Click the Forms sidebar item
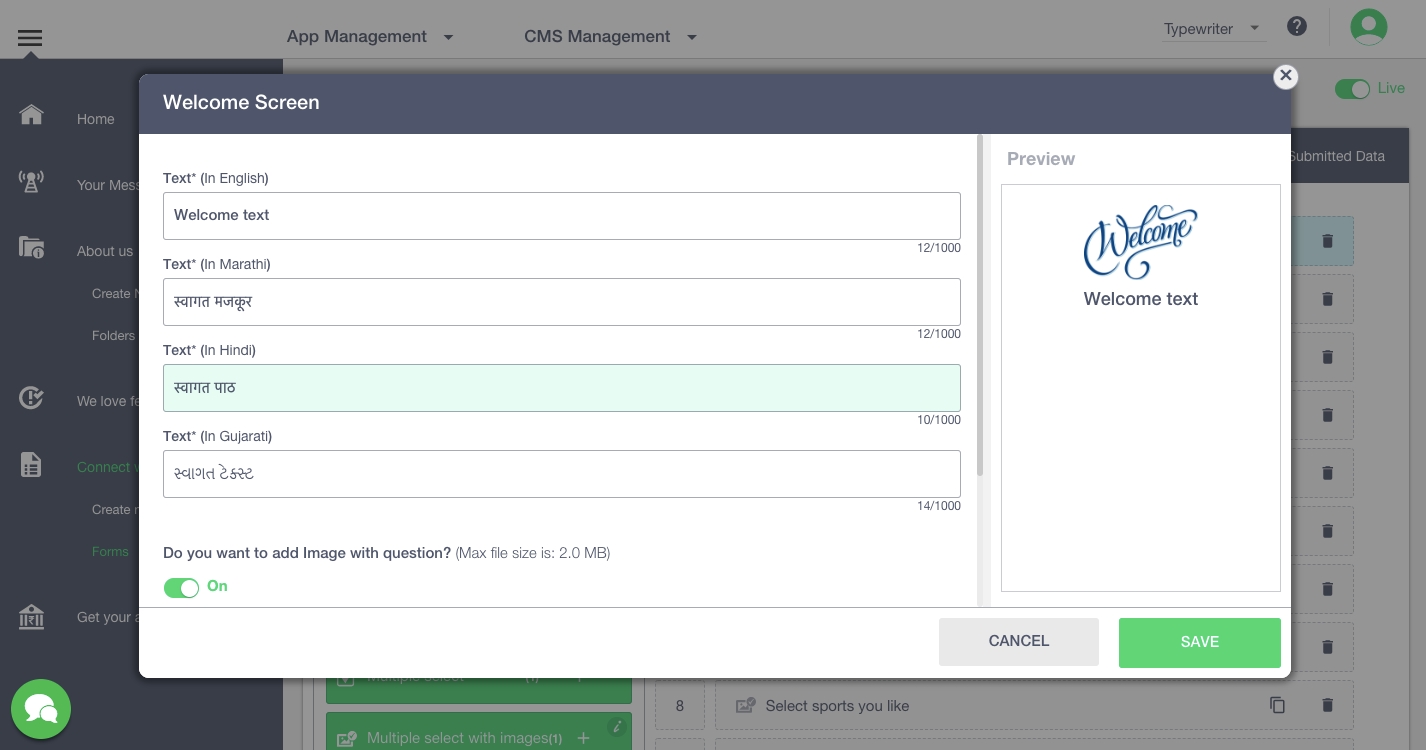1426x750 pixels. click(x=110, y=551)
